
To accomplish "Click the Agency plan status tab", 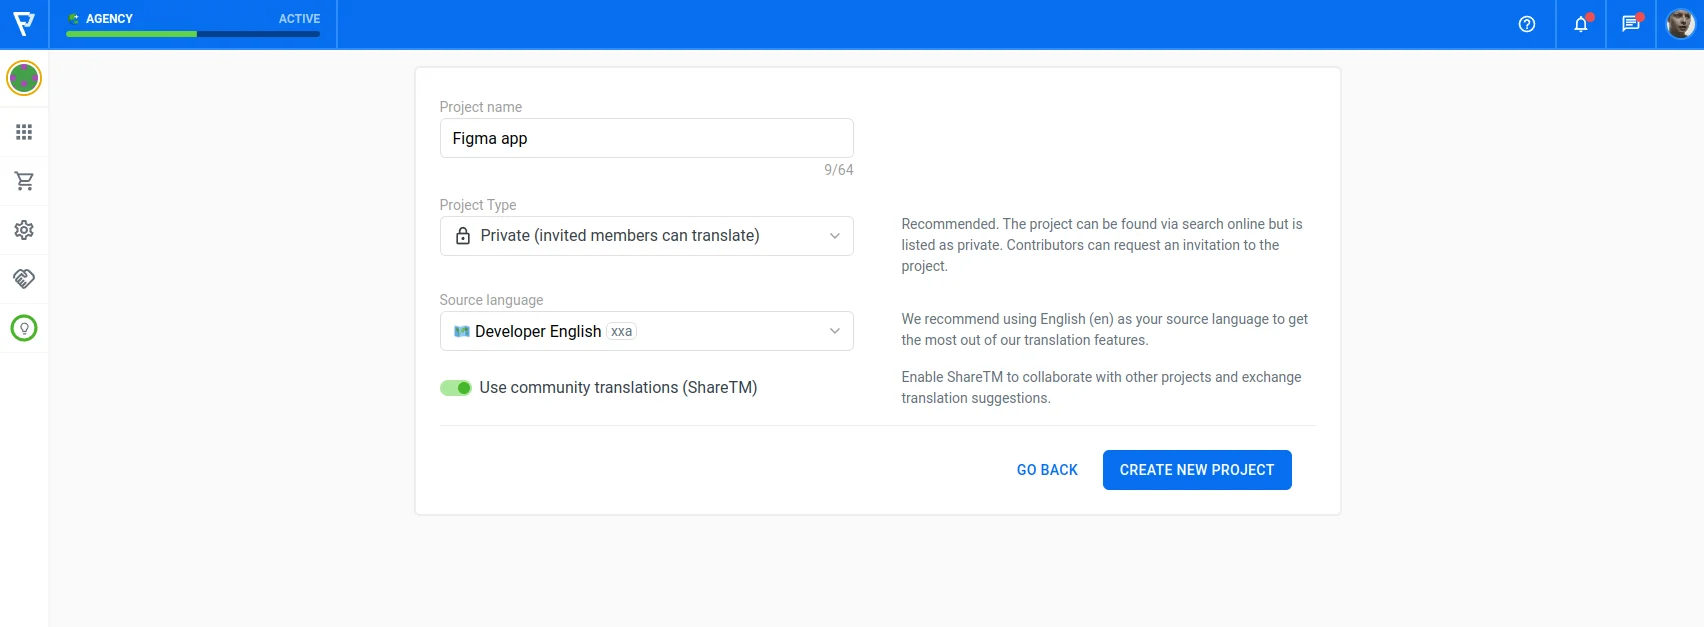I will point(193,24).
